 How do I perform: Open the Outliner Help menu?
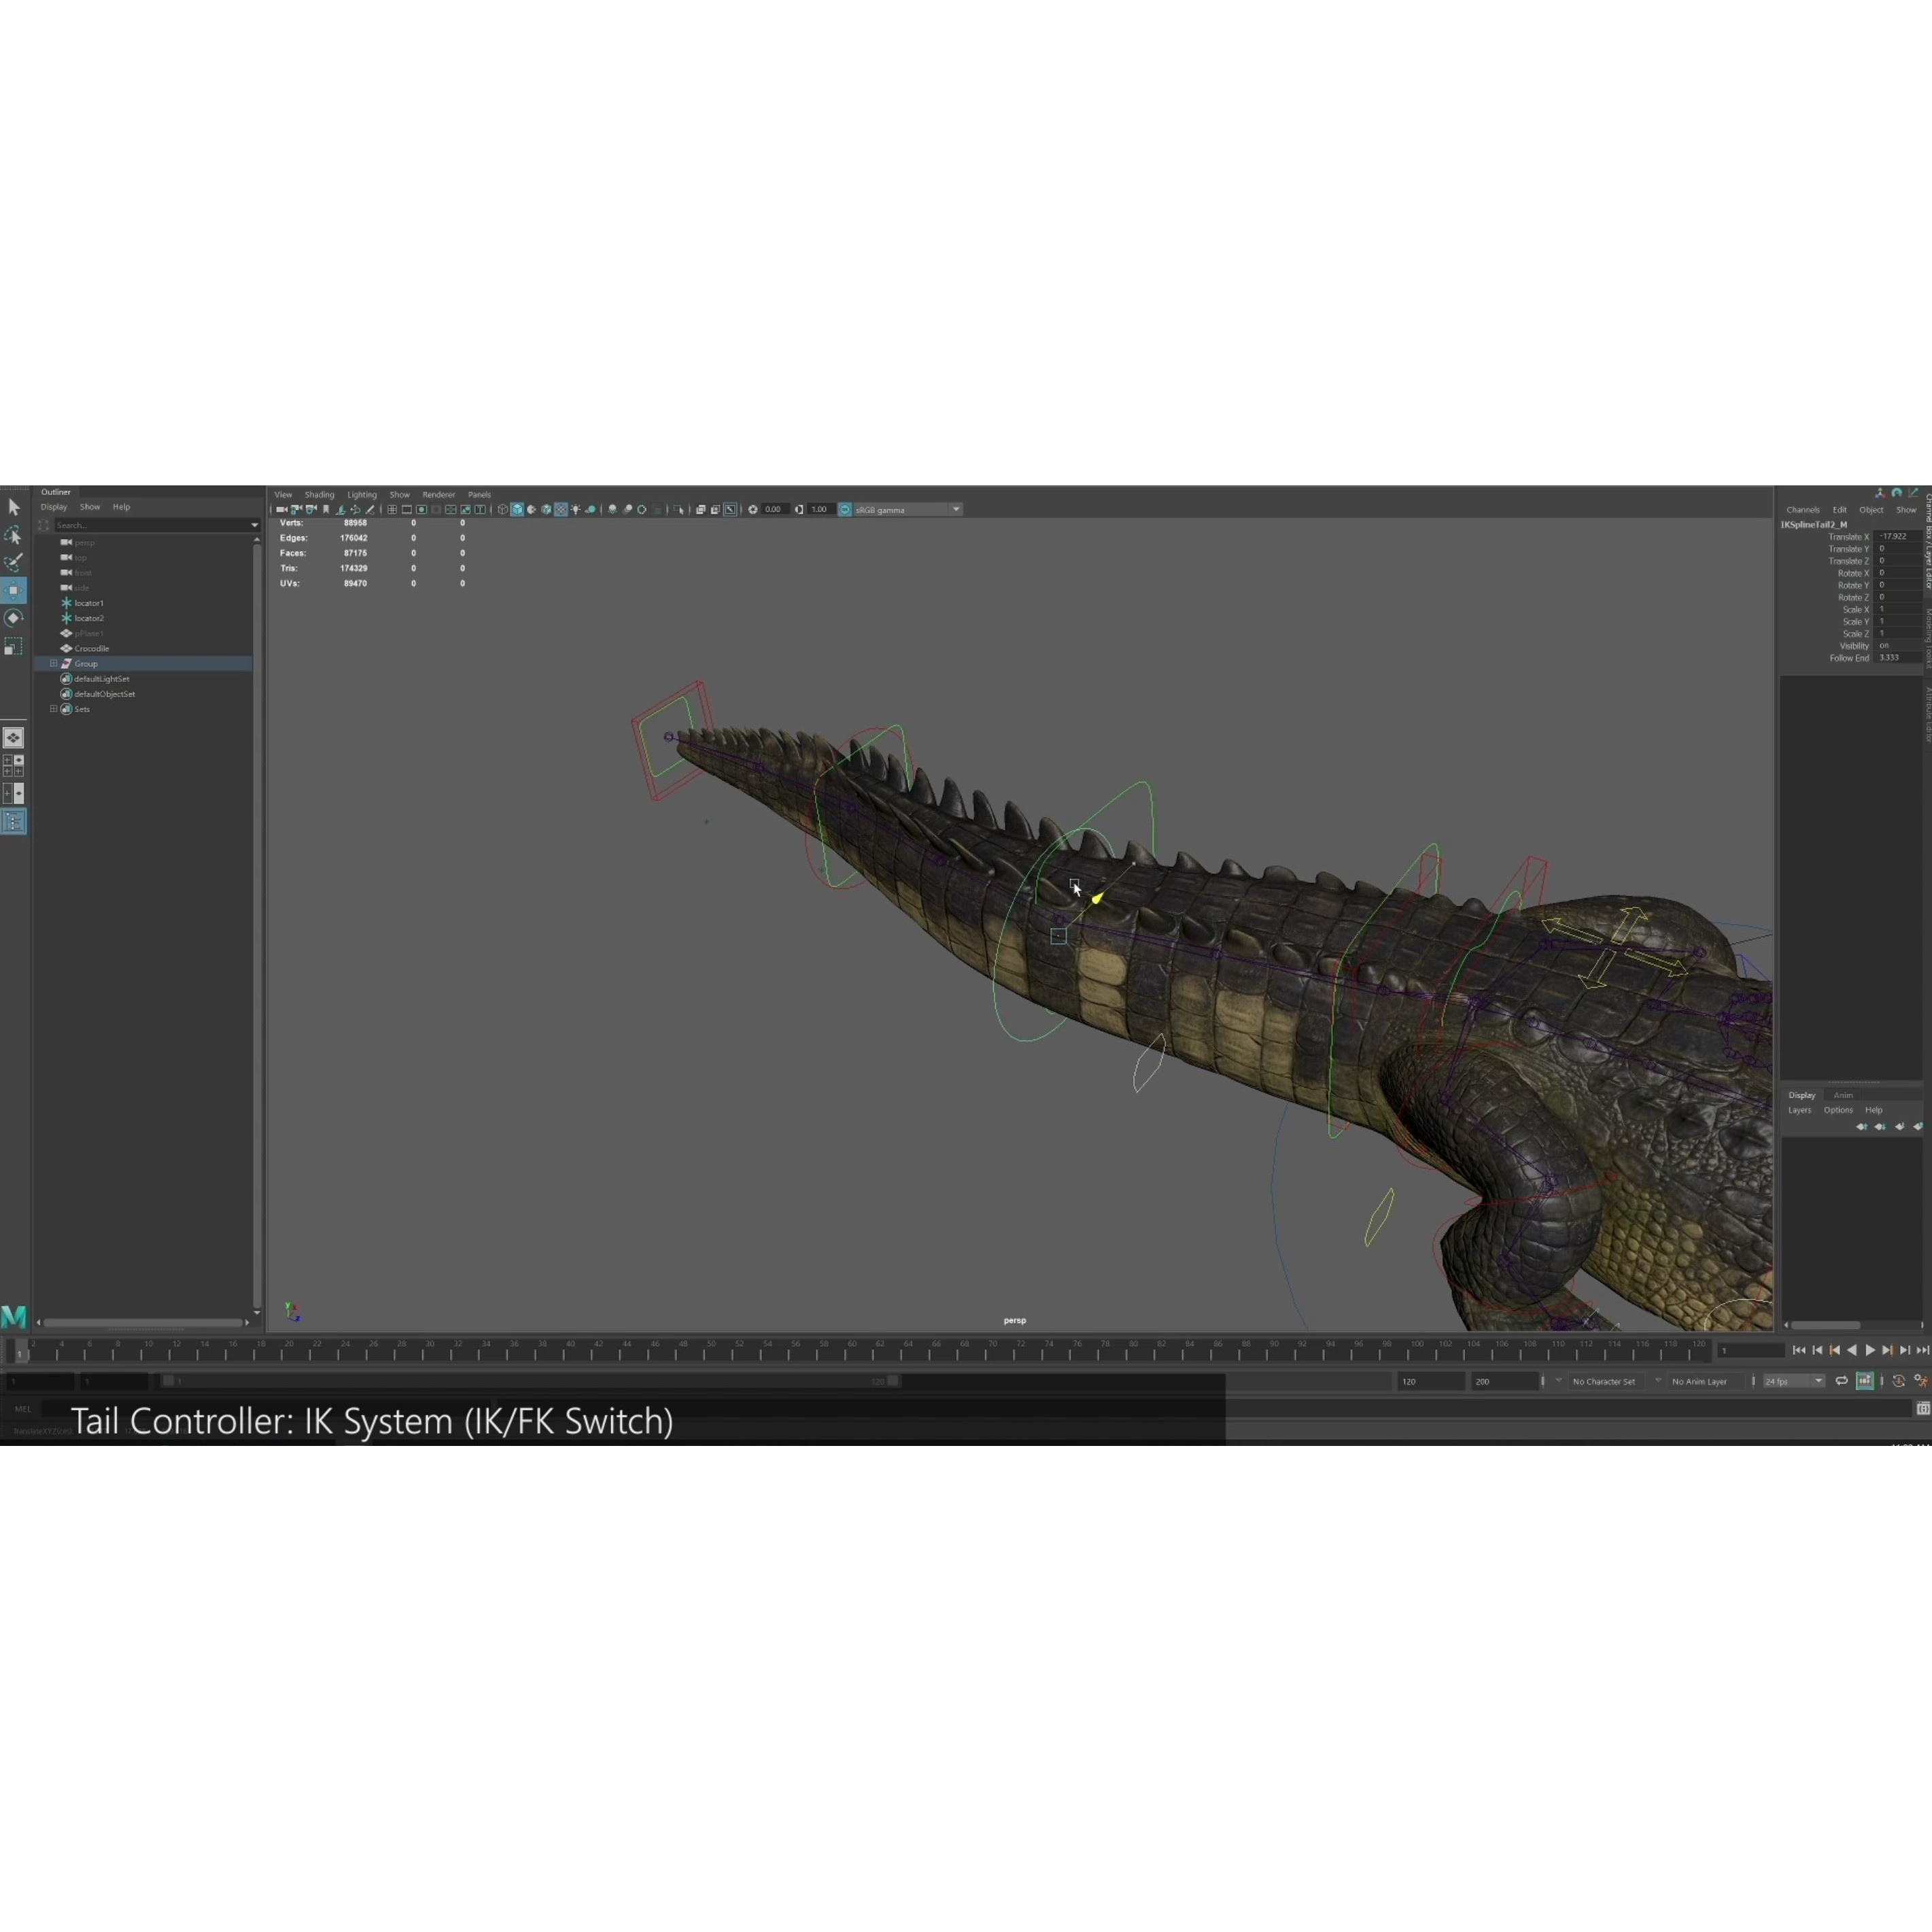[121, 507]
